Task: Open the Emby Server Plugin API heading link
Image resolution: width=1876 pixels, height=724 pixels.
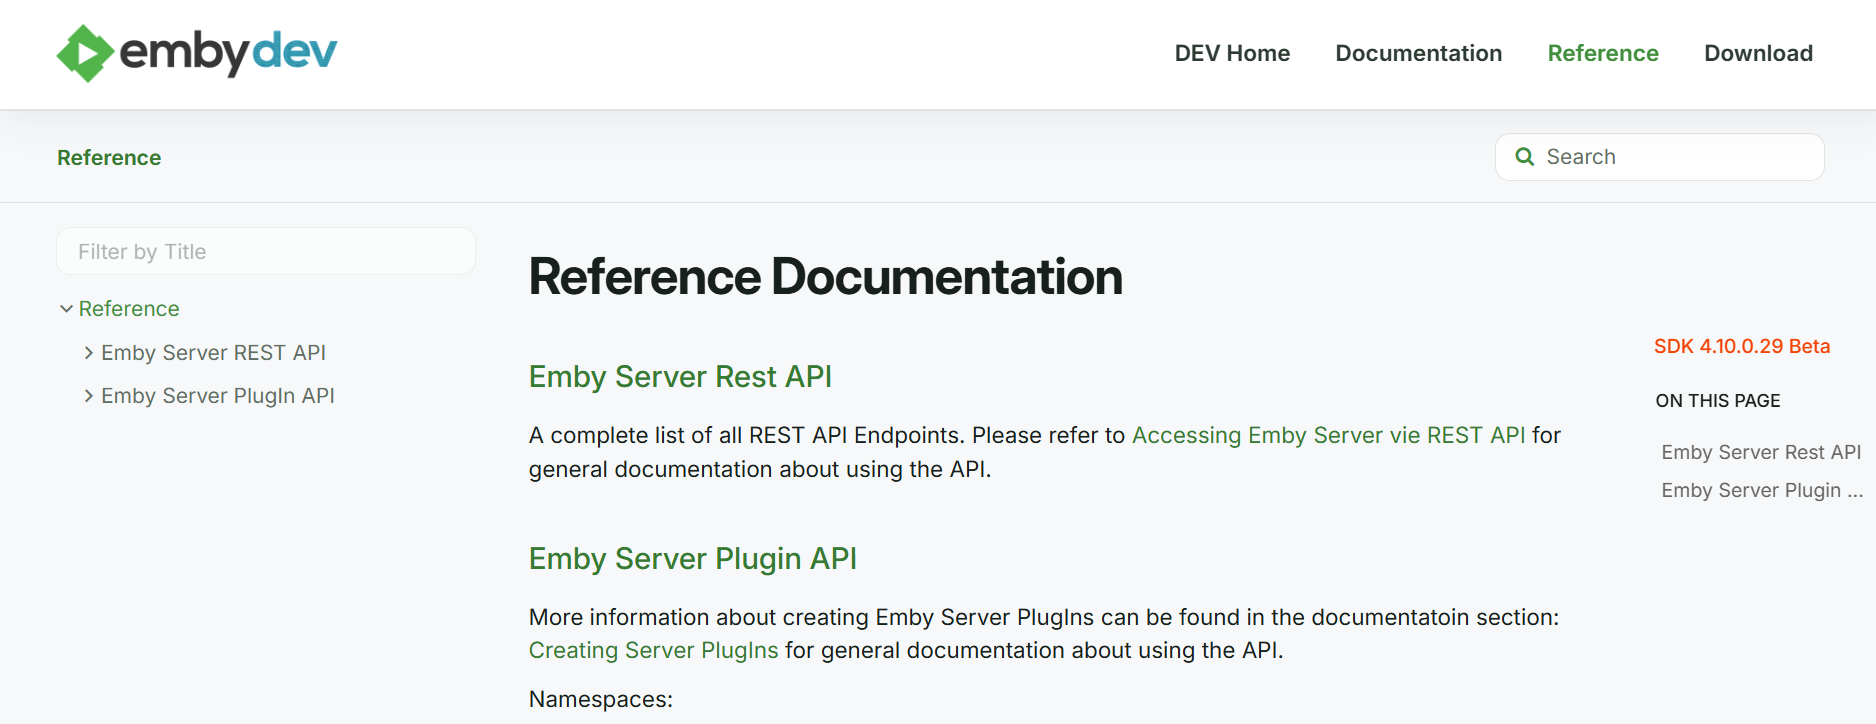Action: (692, 559)
